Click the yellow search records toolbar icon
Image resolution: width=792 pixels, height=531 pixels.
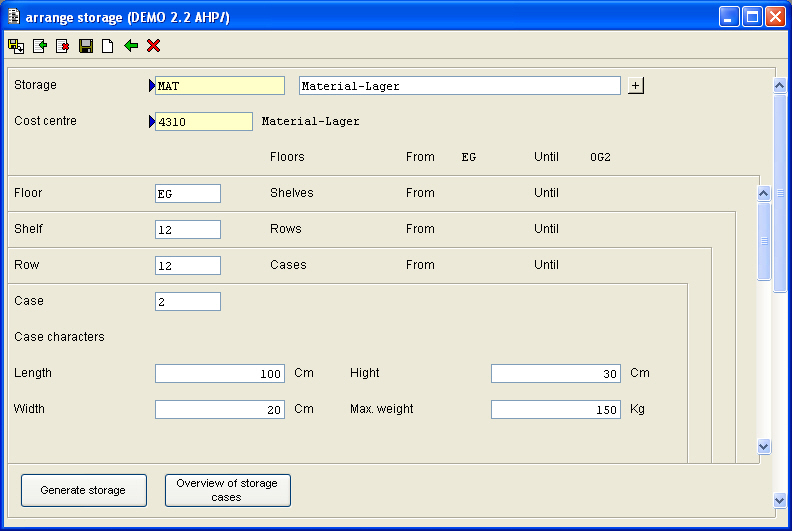click(16, 46)
